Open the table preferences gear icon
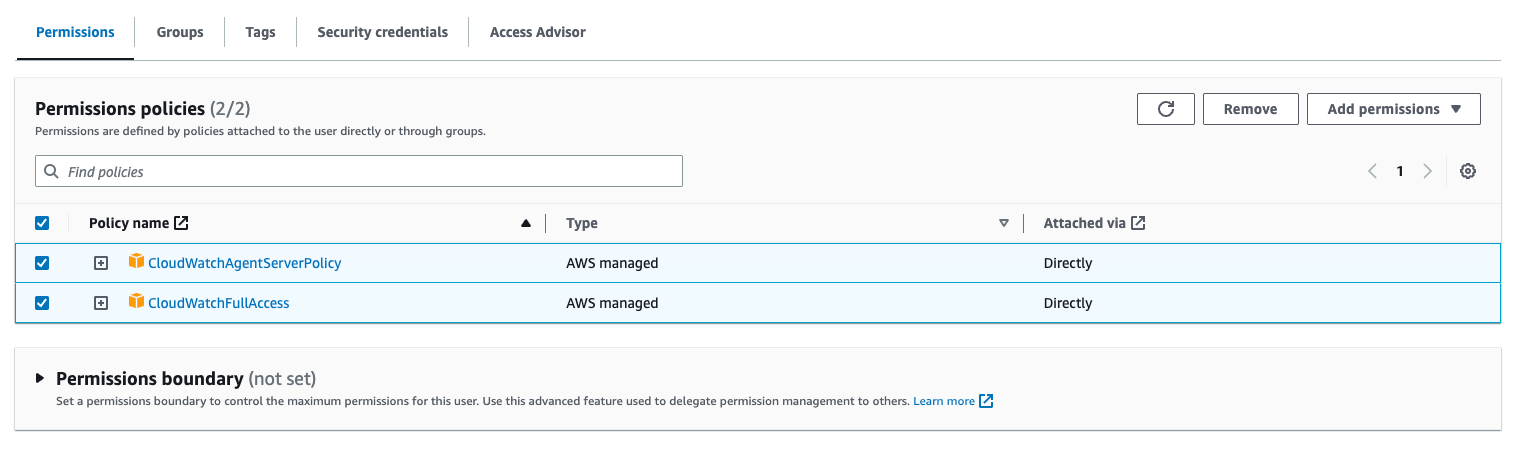 click(1467, 171)
